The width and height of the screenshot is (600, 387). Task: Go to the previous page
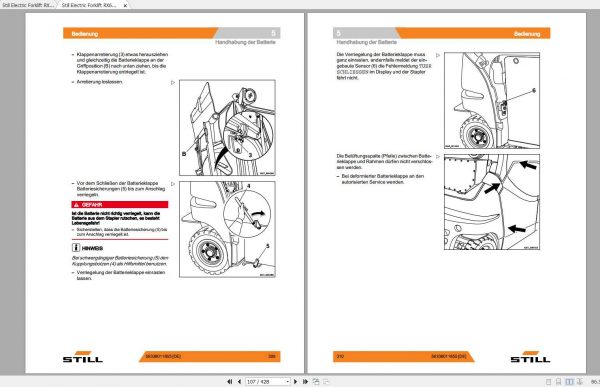[x=239, y=382]
